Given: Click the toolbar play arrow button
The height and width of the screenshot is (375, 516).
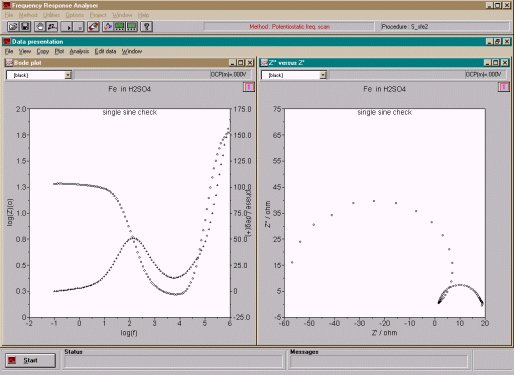Looking at the screenshot, I should [67, 27].
